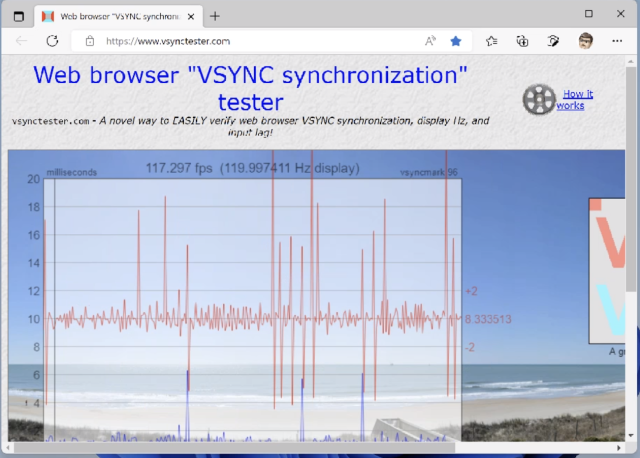Open the Collections icon
Image resolution: width=640 pixels, height=458 pixels.
[x=522, y=41]
